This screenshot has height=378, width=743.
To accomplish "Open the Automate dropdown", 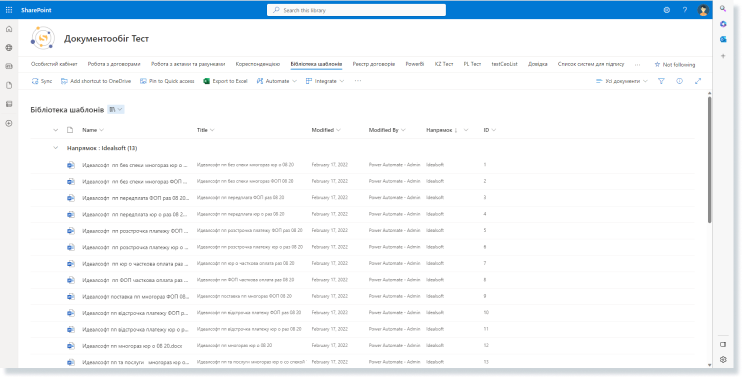I will pos(277,81).
